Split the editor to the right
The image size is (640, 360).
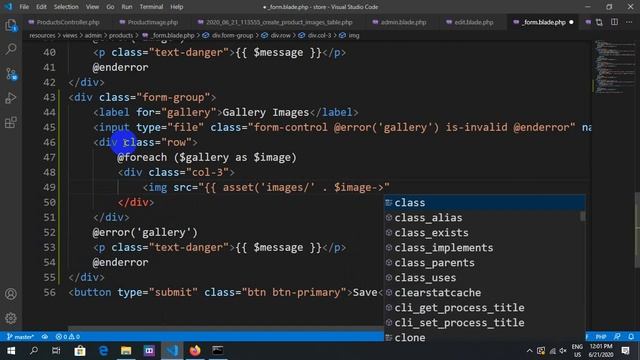pyautogui.click(x=614, y=22)
